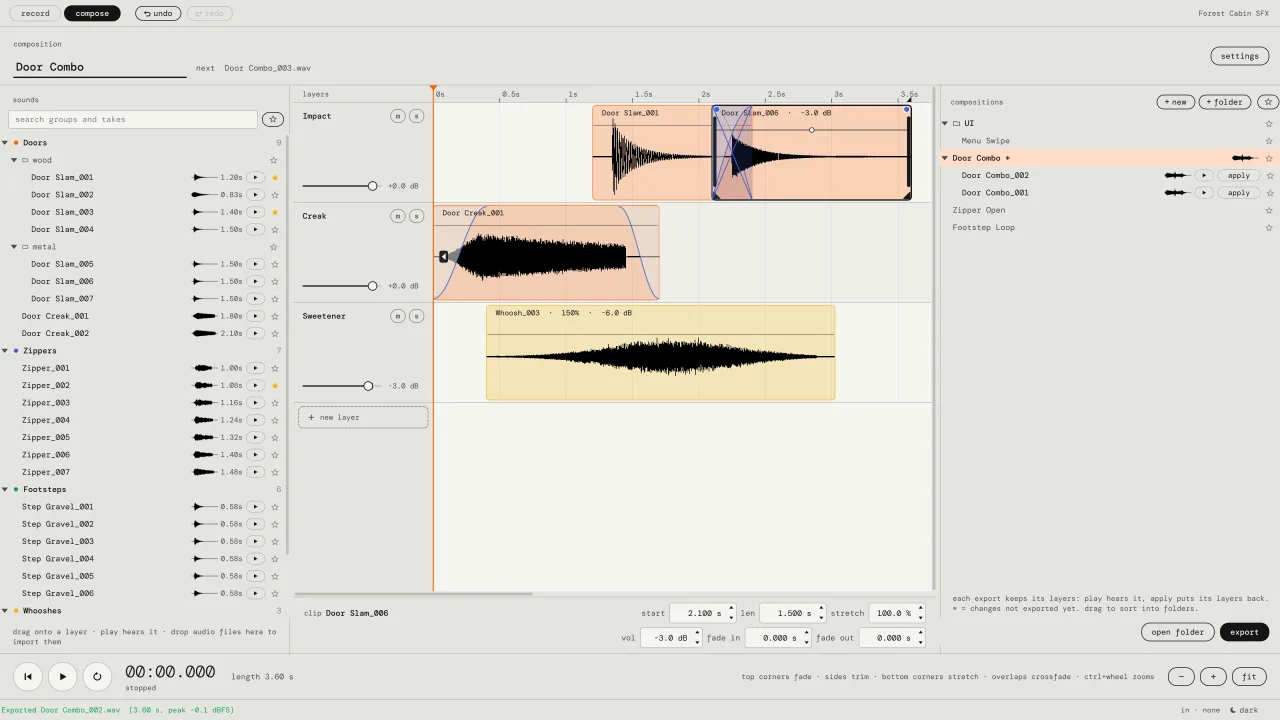Star the Footstep Loop composition

(1269, 228)
